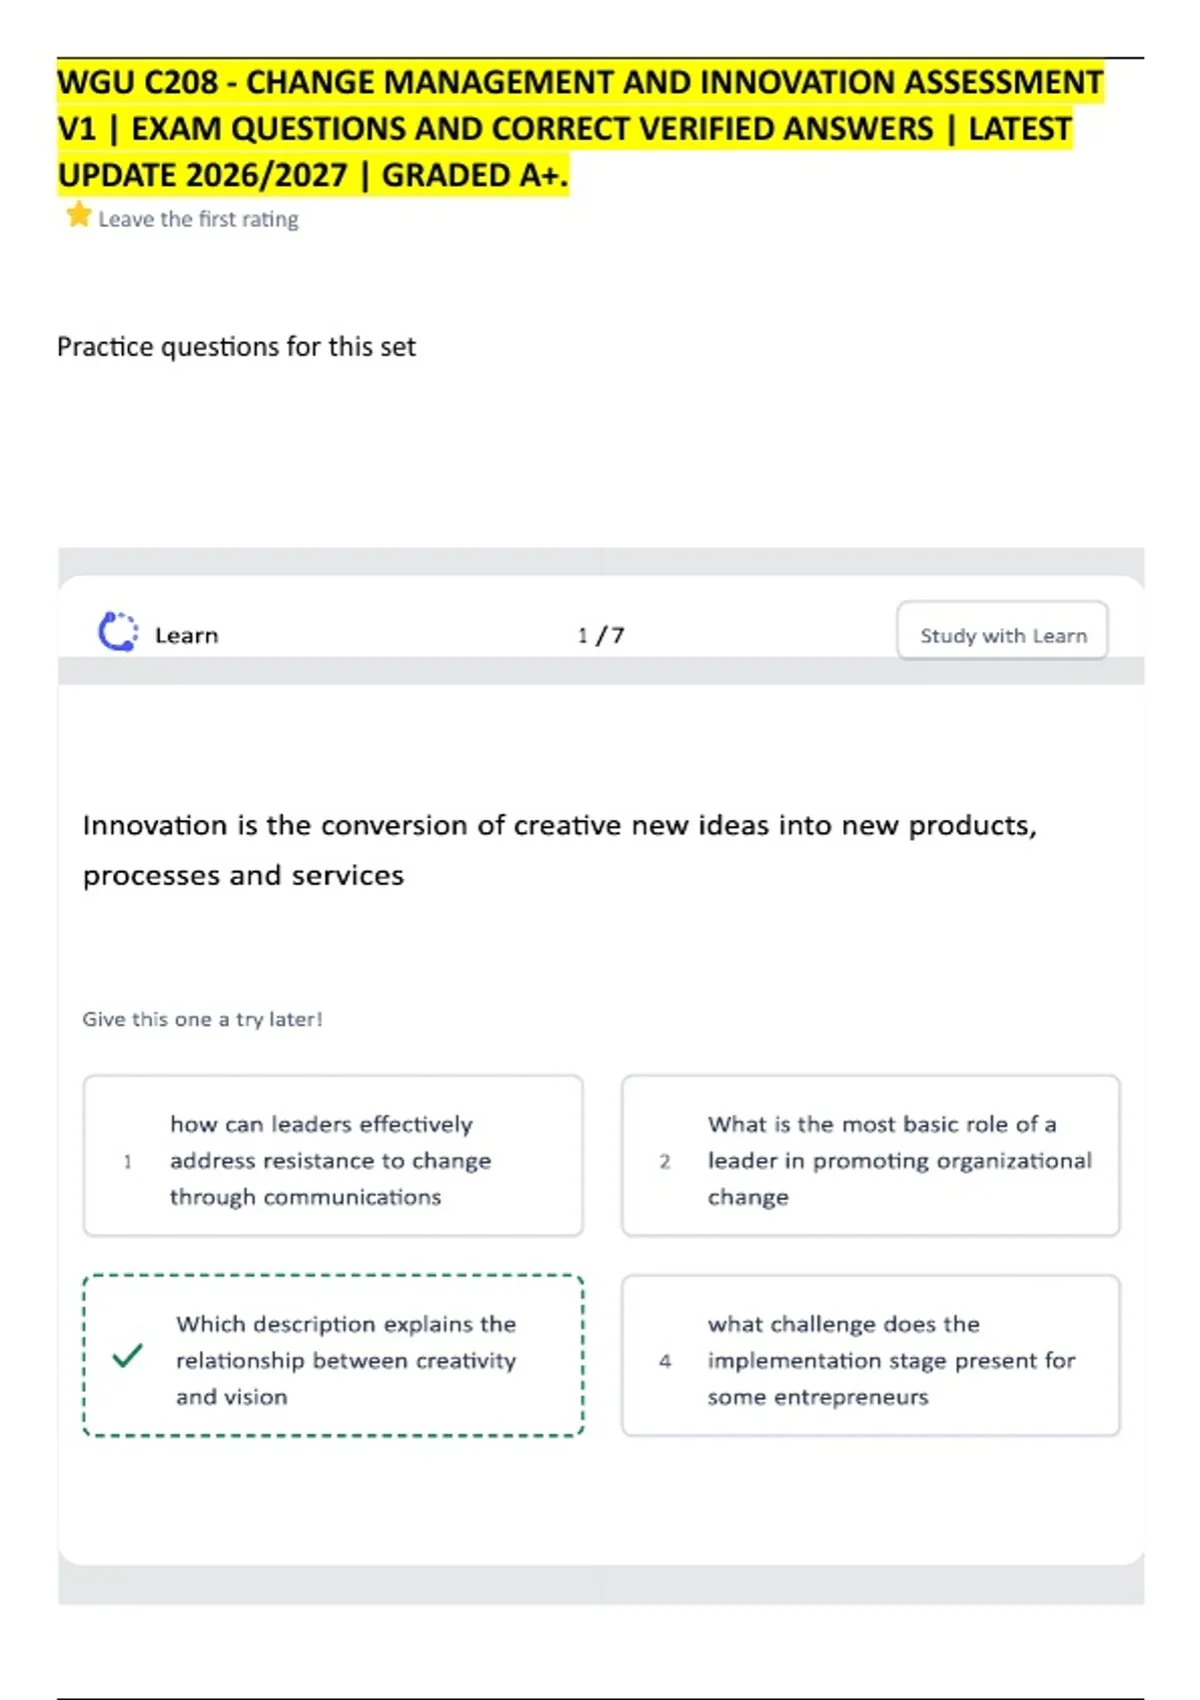This screenshot has height=1700, width=1200.
Task: Click the number 2 badge on the second answer
Action: tap(665, 1161)
